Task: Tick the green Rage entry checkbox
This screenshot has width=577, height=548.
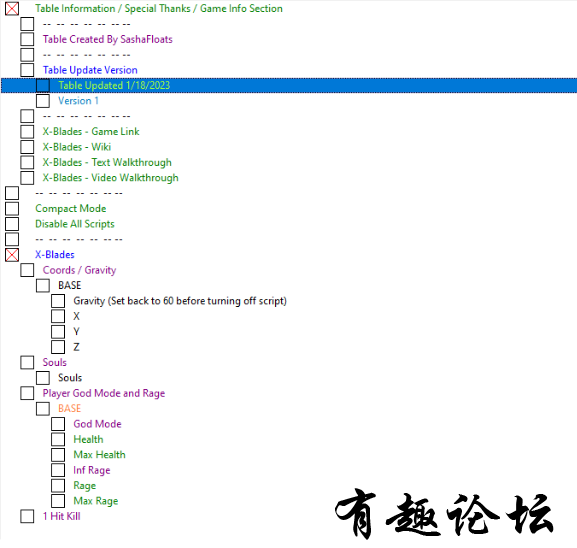Action: (58, 485)
